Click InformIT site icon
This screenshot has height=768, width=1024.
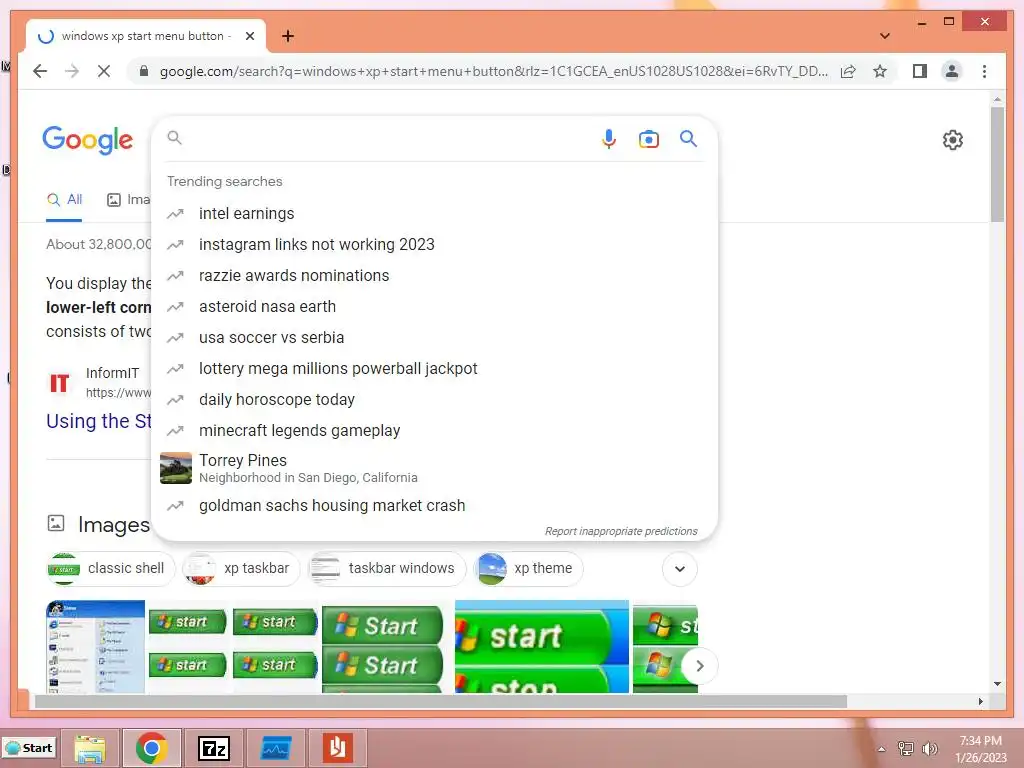(x=59, y=383)
